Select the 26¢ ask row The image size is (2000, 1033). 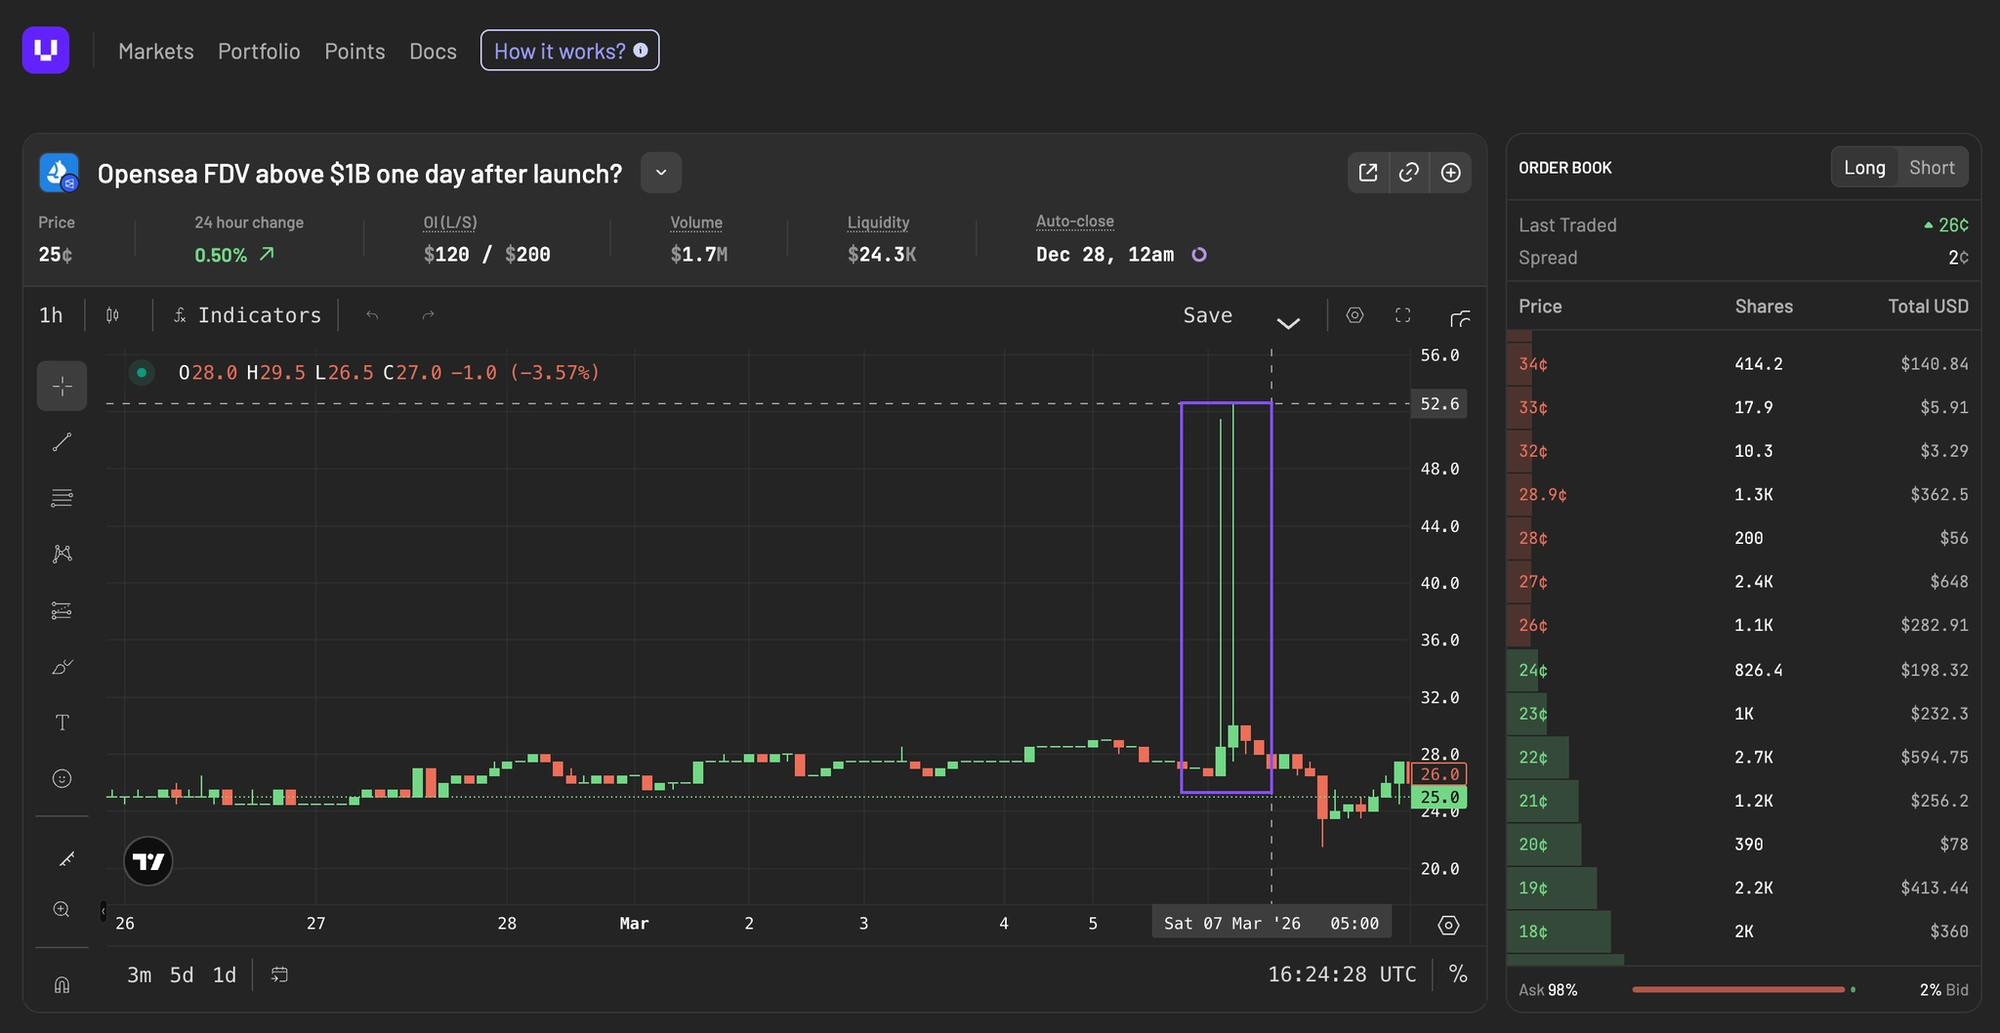coord(1743,626)
